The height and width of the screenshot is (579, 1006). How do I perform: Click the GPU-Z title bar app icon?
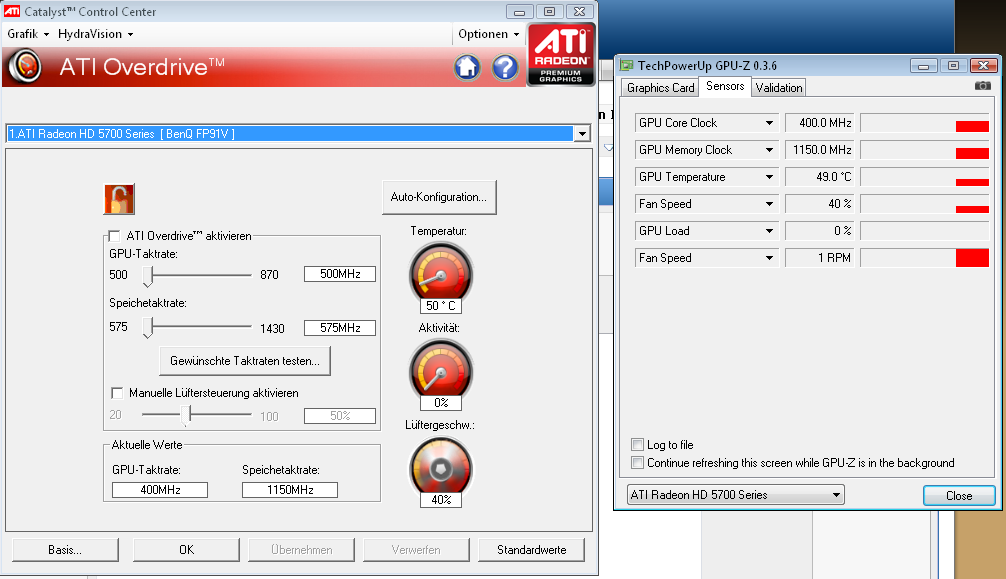(626, 65)
